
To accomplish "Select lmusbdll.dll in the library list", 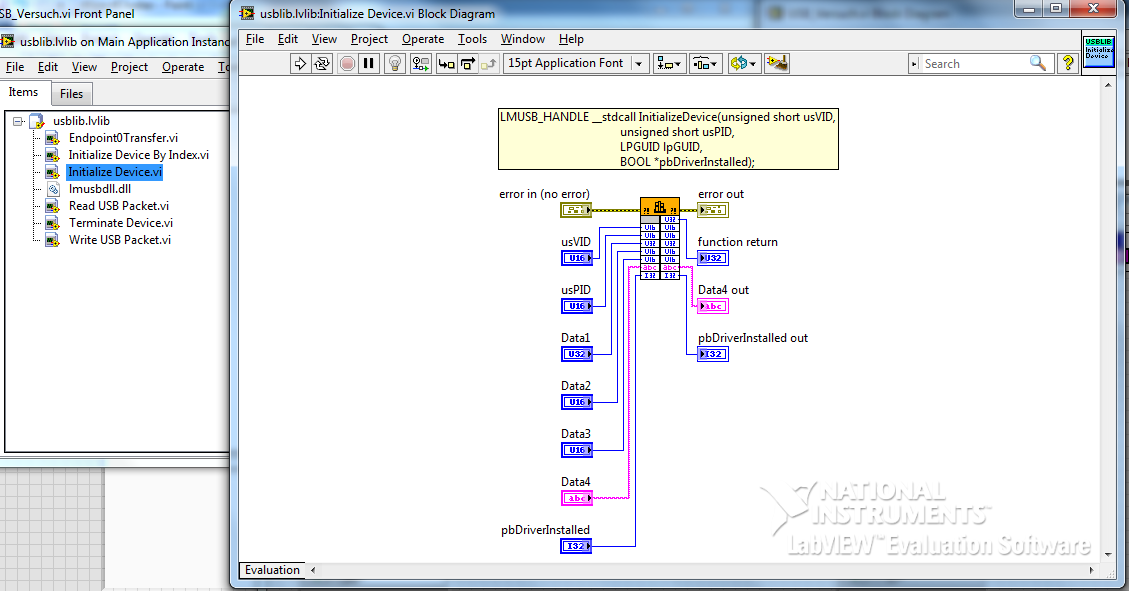I will [x=99, y=189].
